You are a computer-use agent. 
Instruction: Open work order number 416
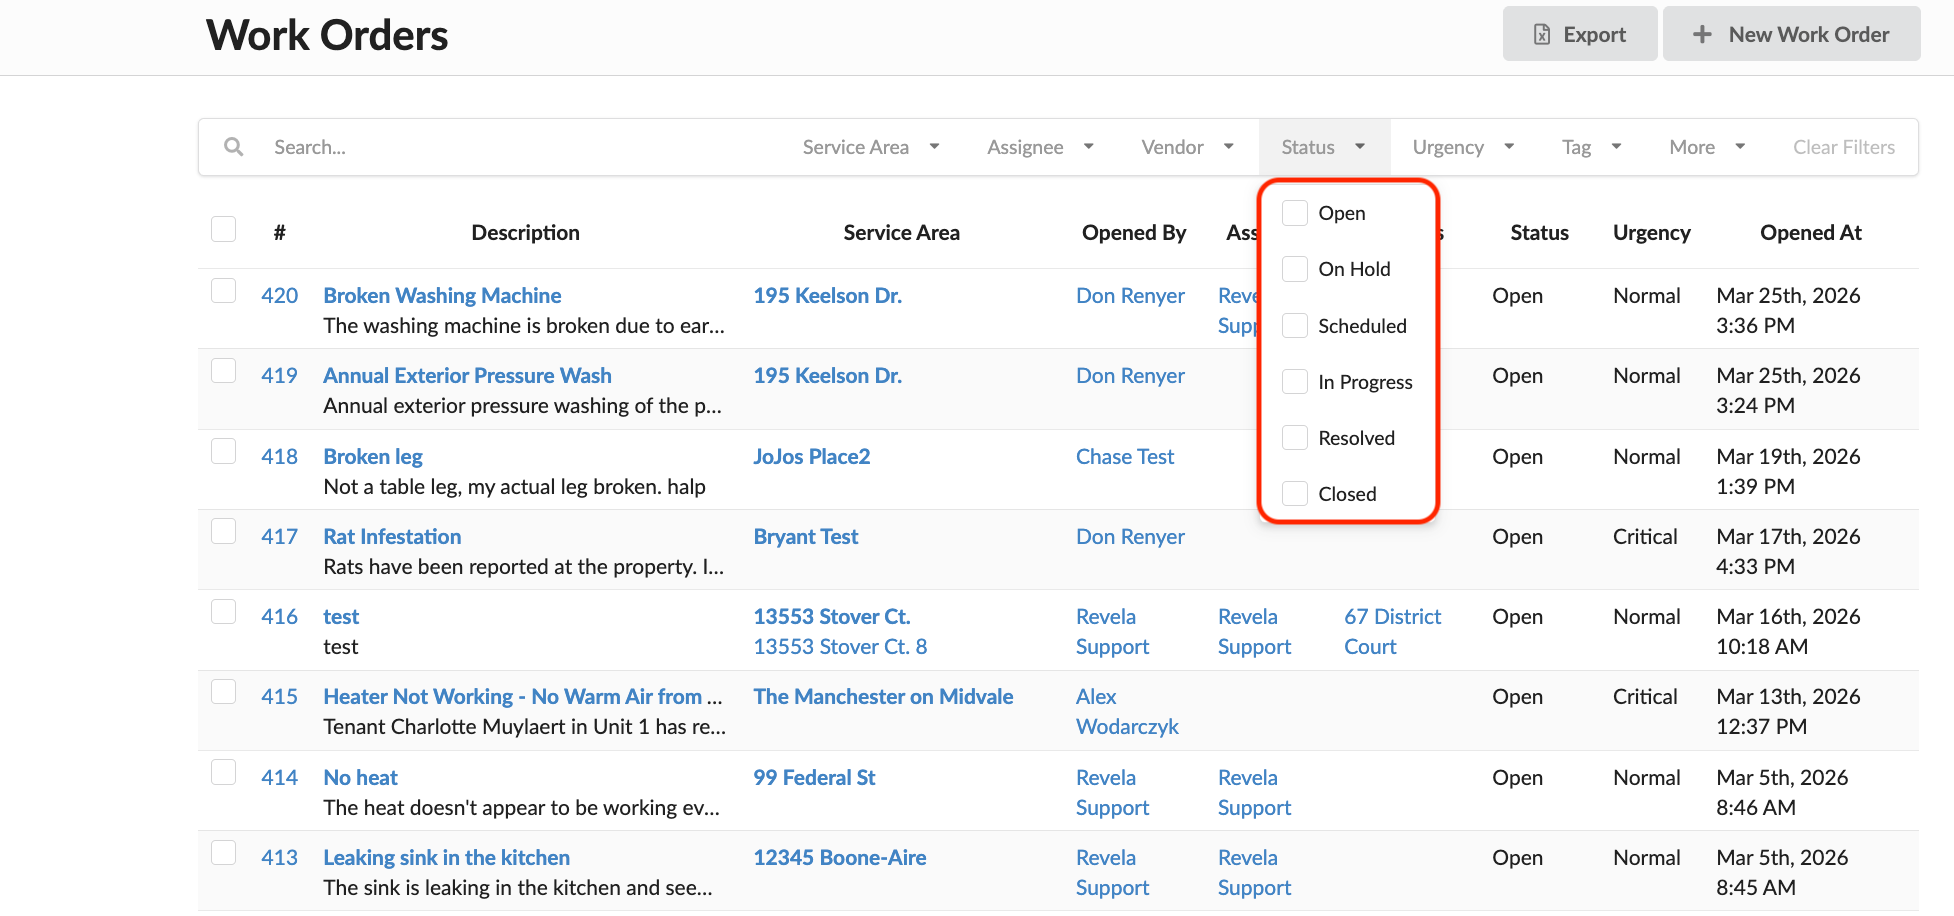(279, 617)
